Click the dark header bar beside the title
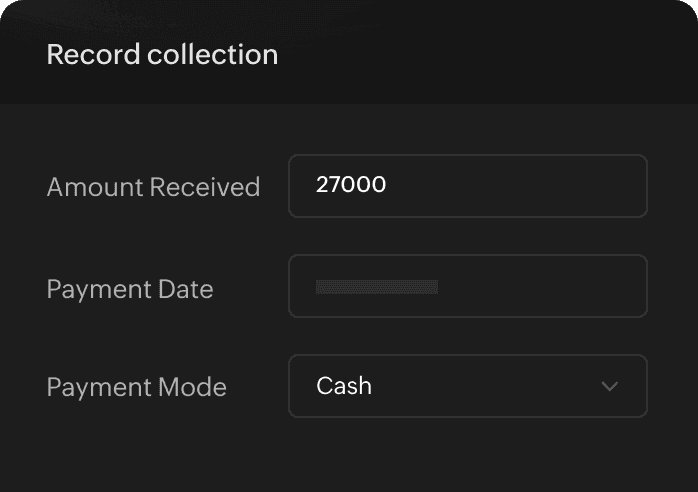Image resolution: width=698 pixels, height=492 pixels. click(480, 54)
